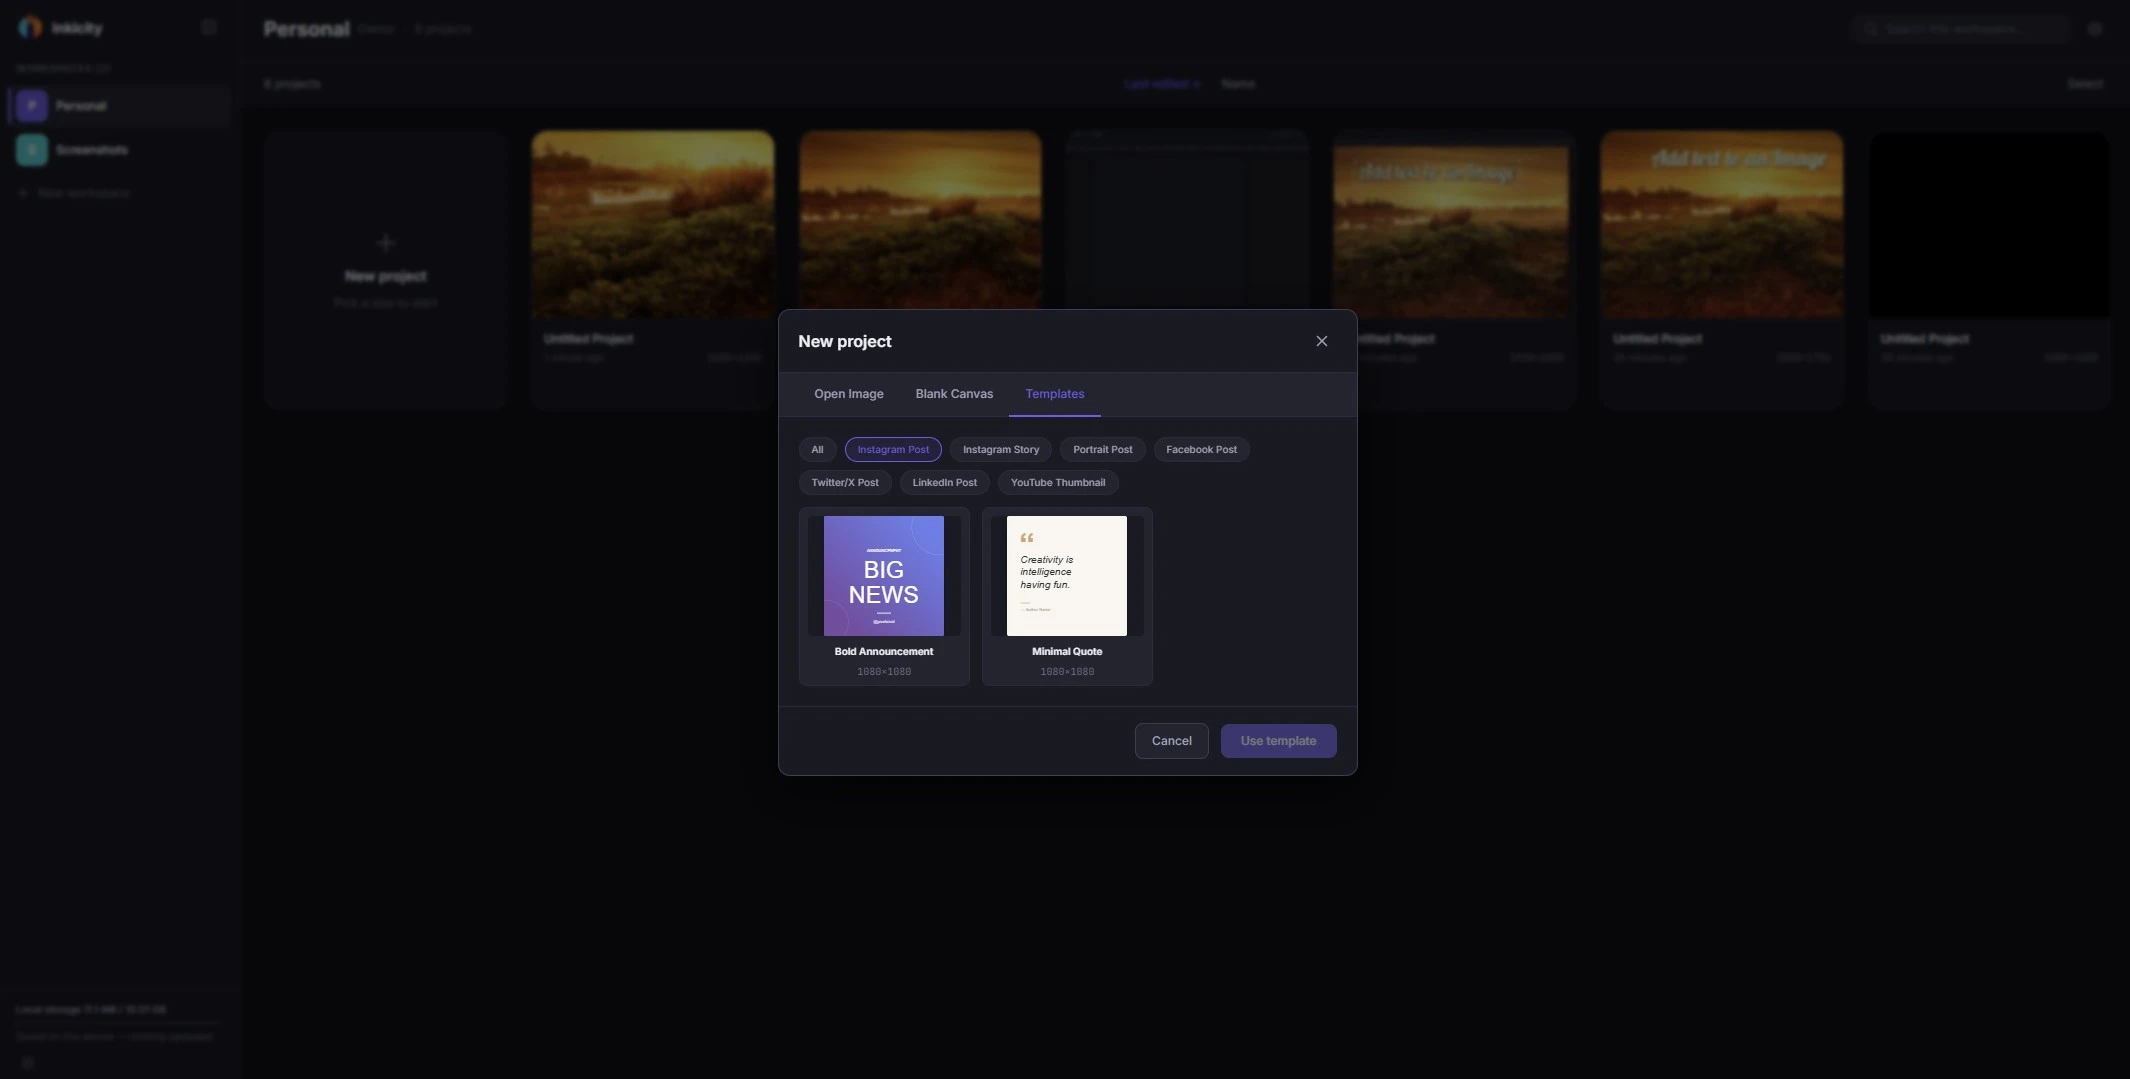Click the Inkicity logo icon
The image size is (2130, 1079).
(30, 28)
